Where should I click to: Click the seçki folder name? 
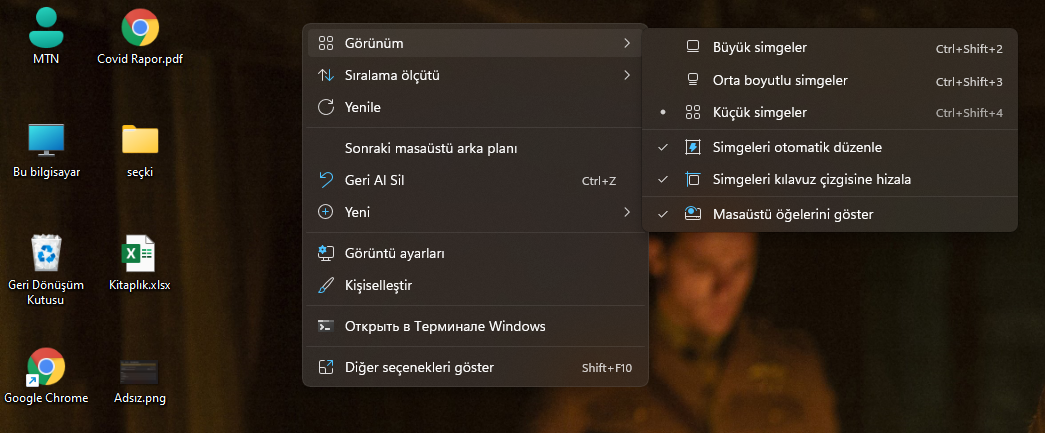140,172
